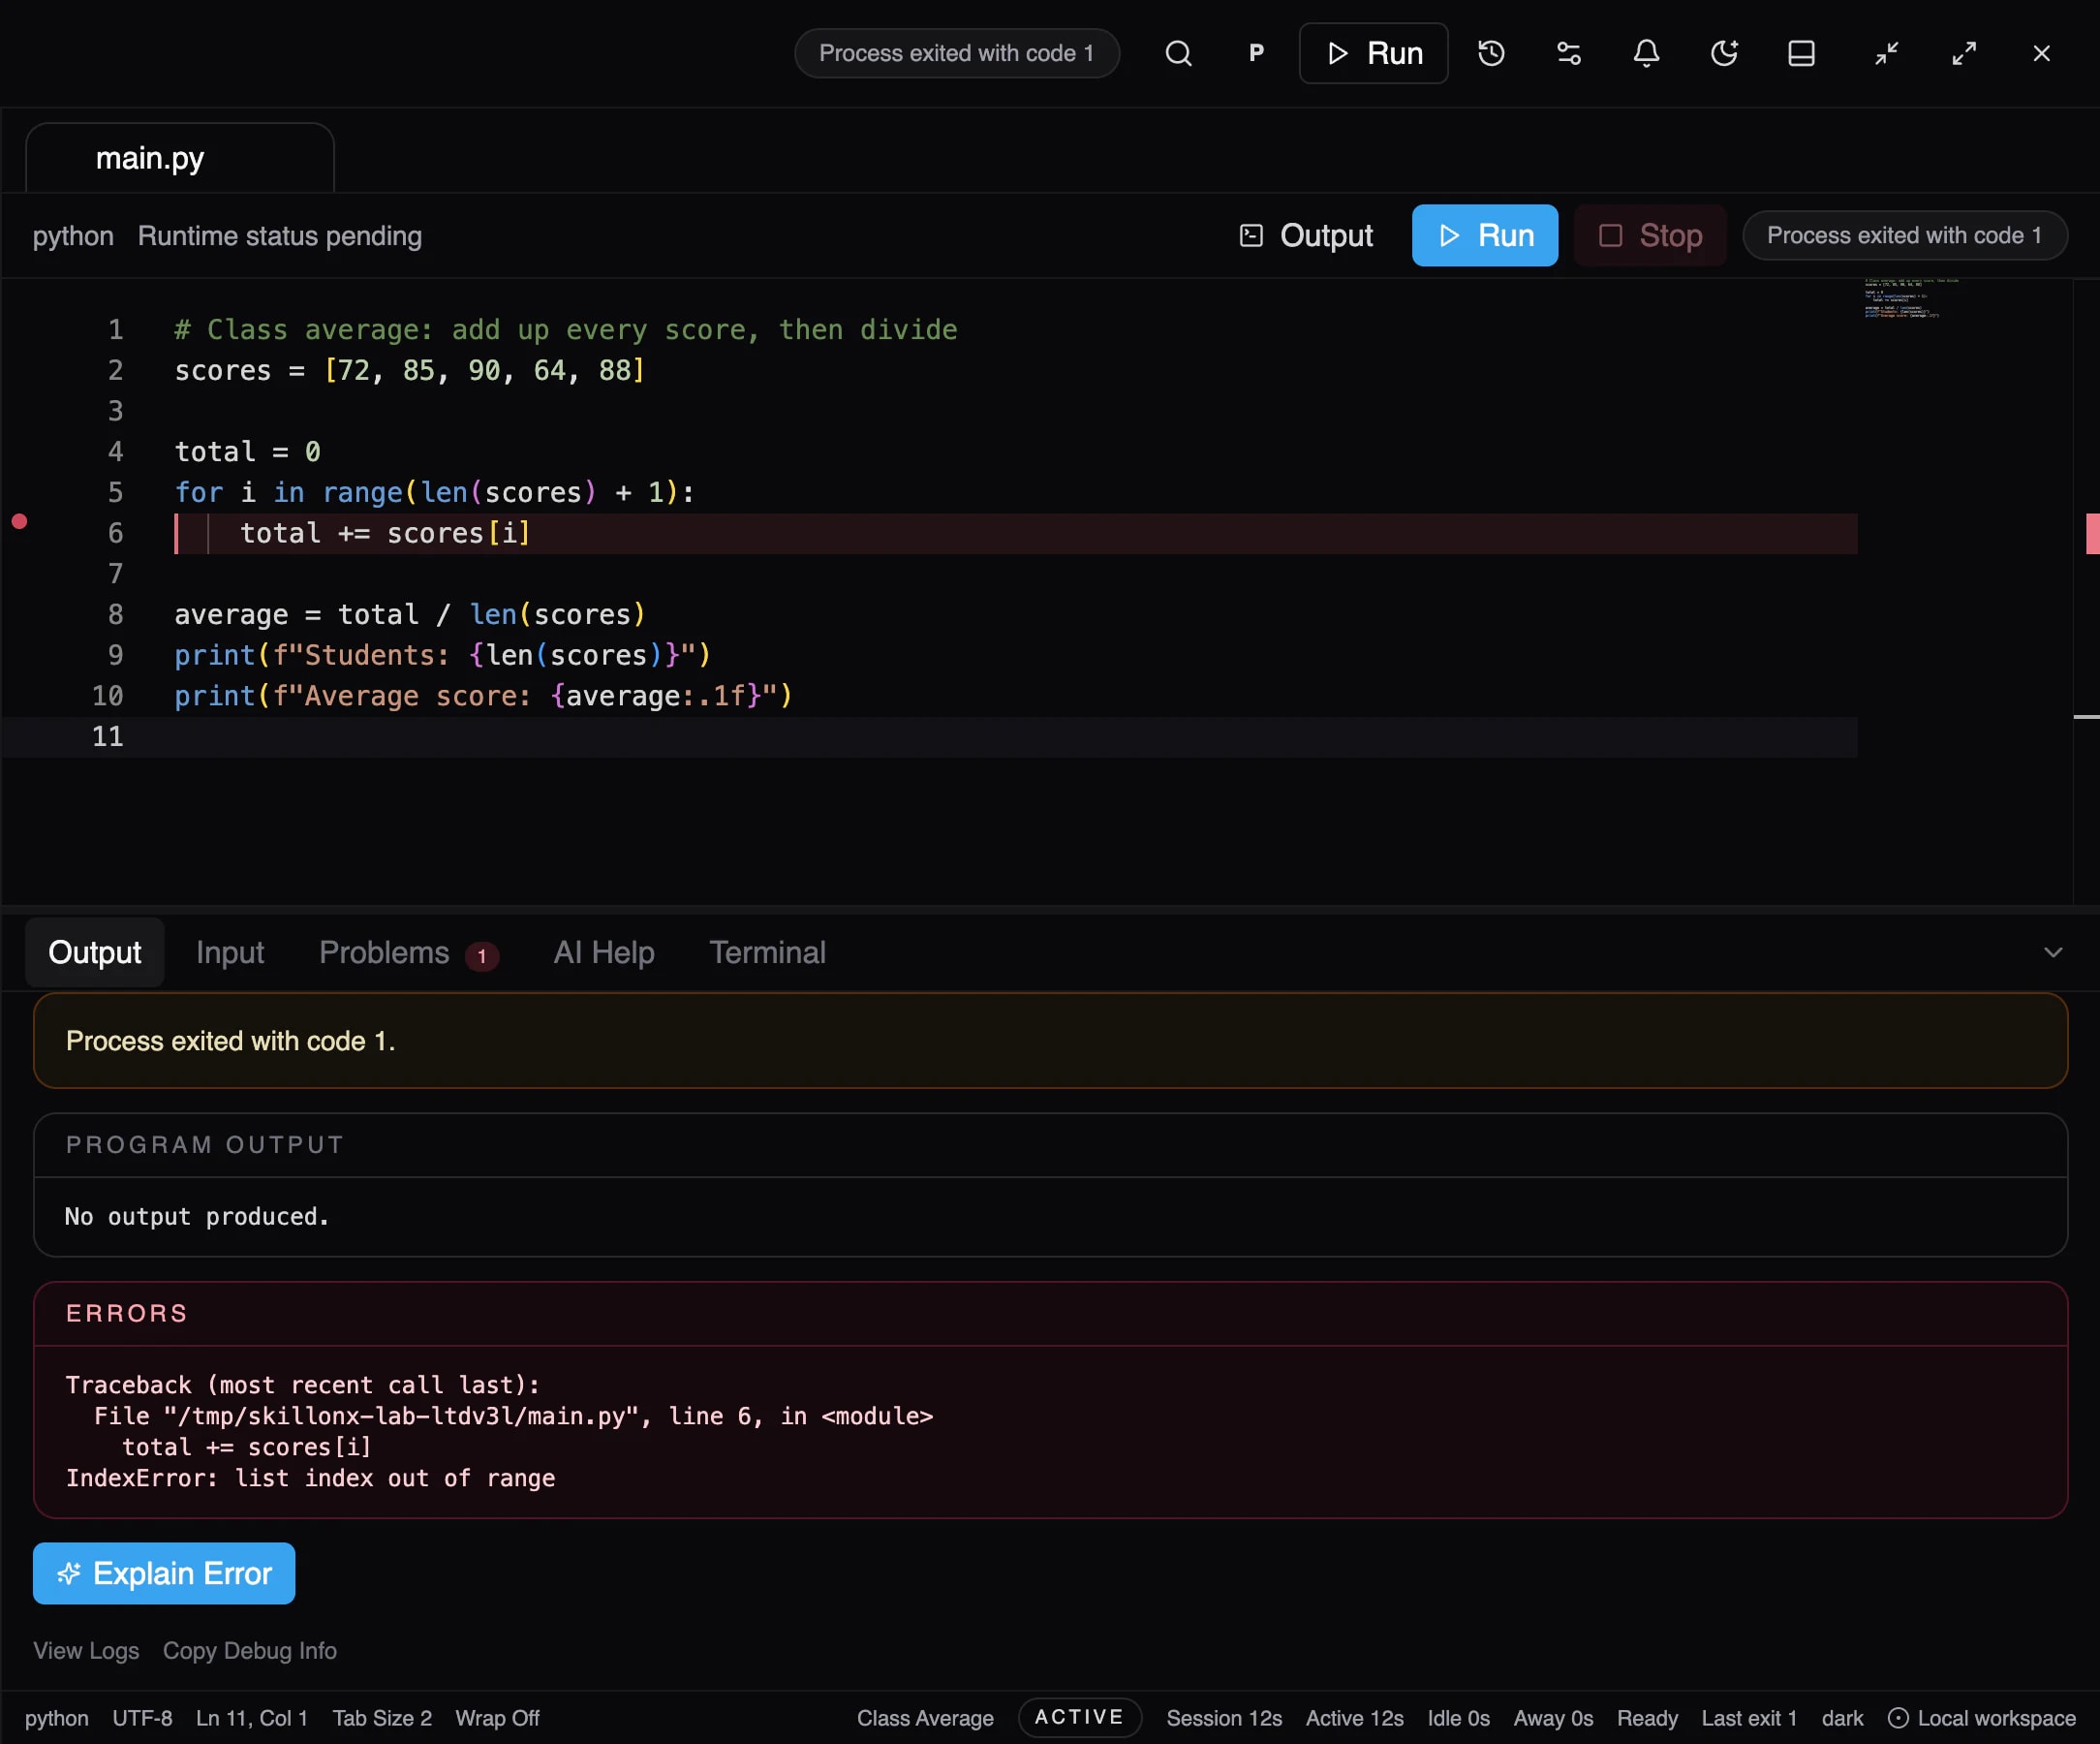
Task: Click 'Last exit 1' in status bar
Action: pyautogui.click(x=1749, y=1718)
